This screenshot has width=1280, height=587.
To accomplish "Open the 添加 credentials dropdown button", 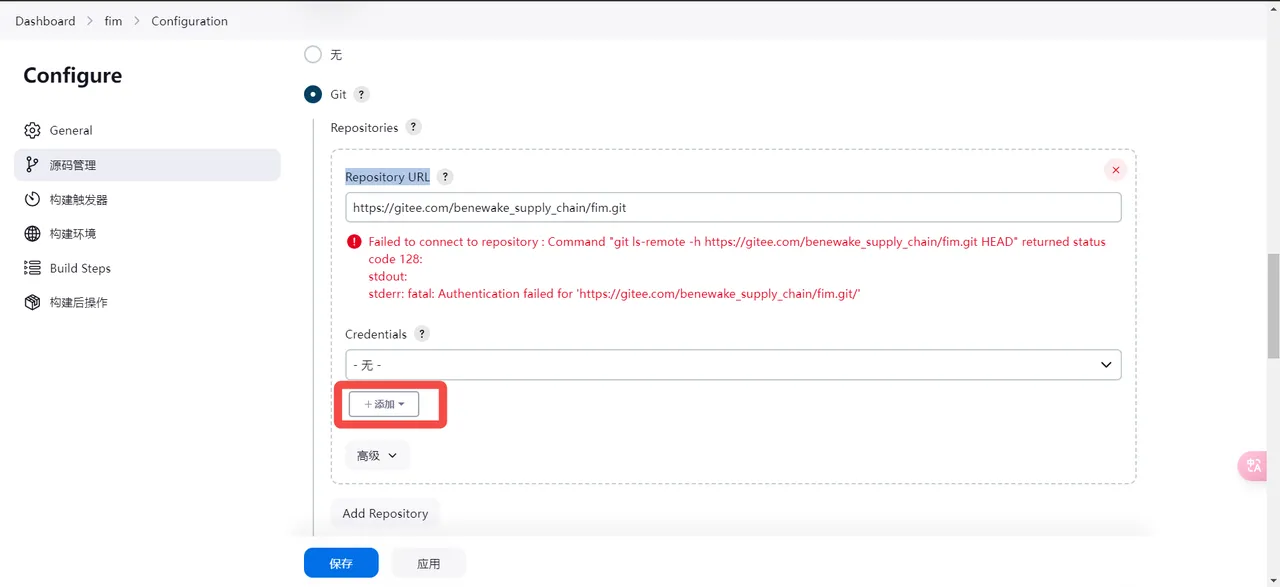I will pyautogui.click(x=384, y=404).
